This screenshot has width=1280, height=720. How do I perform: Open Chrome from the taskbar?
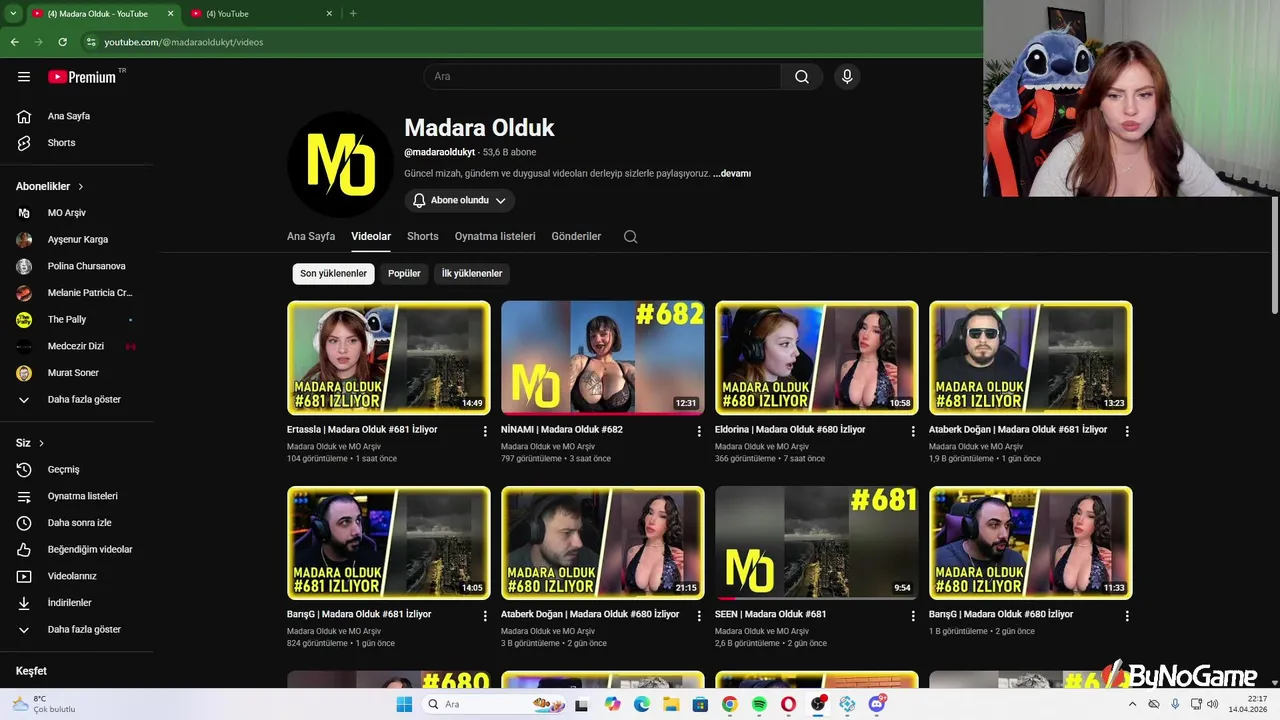click(730, 704)
